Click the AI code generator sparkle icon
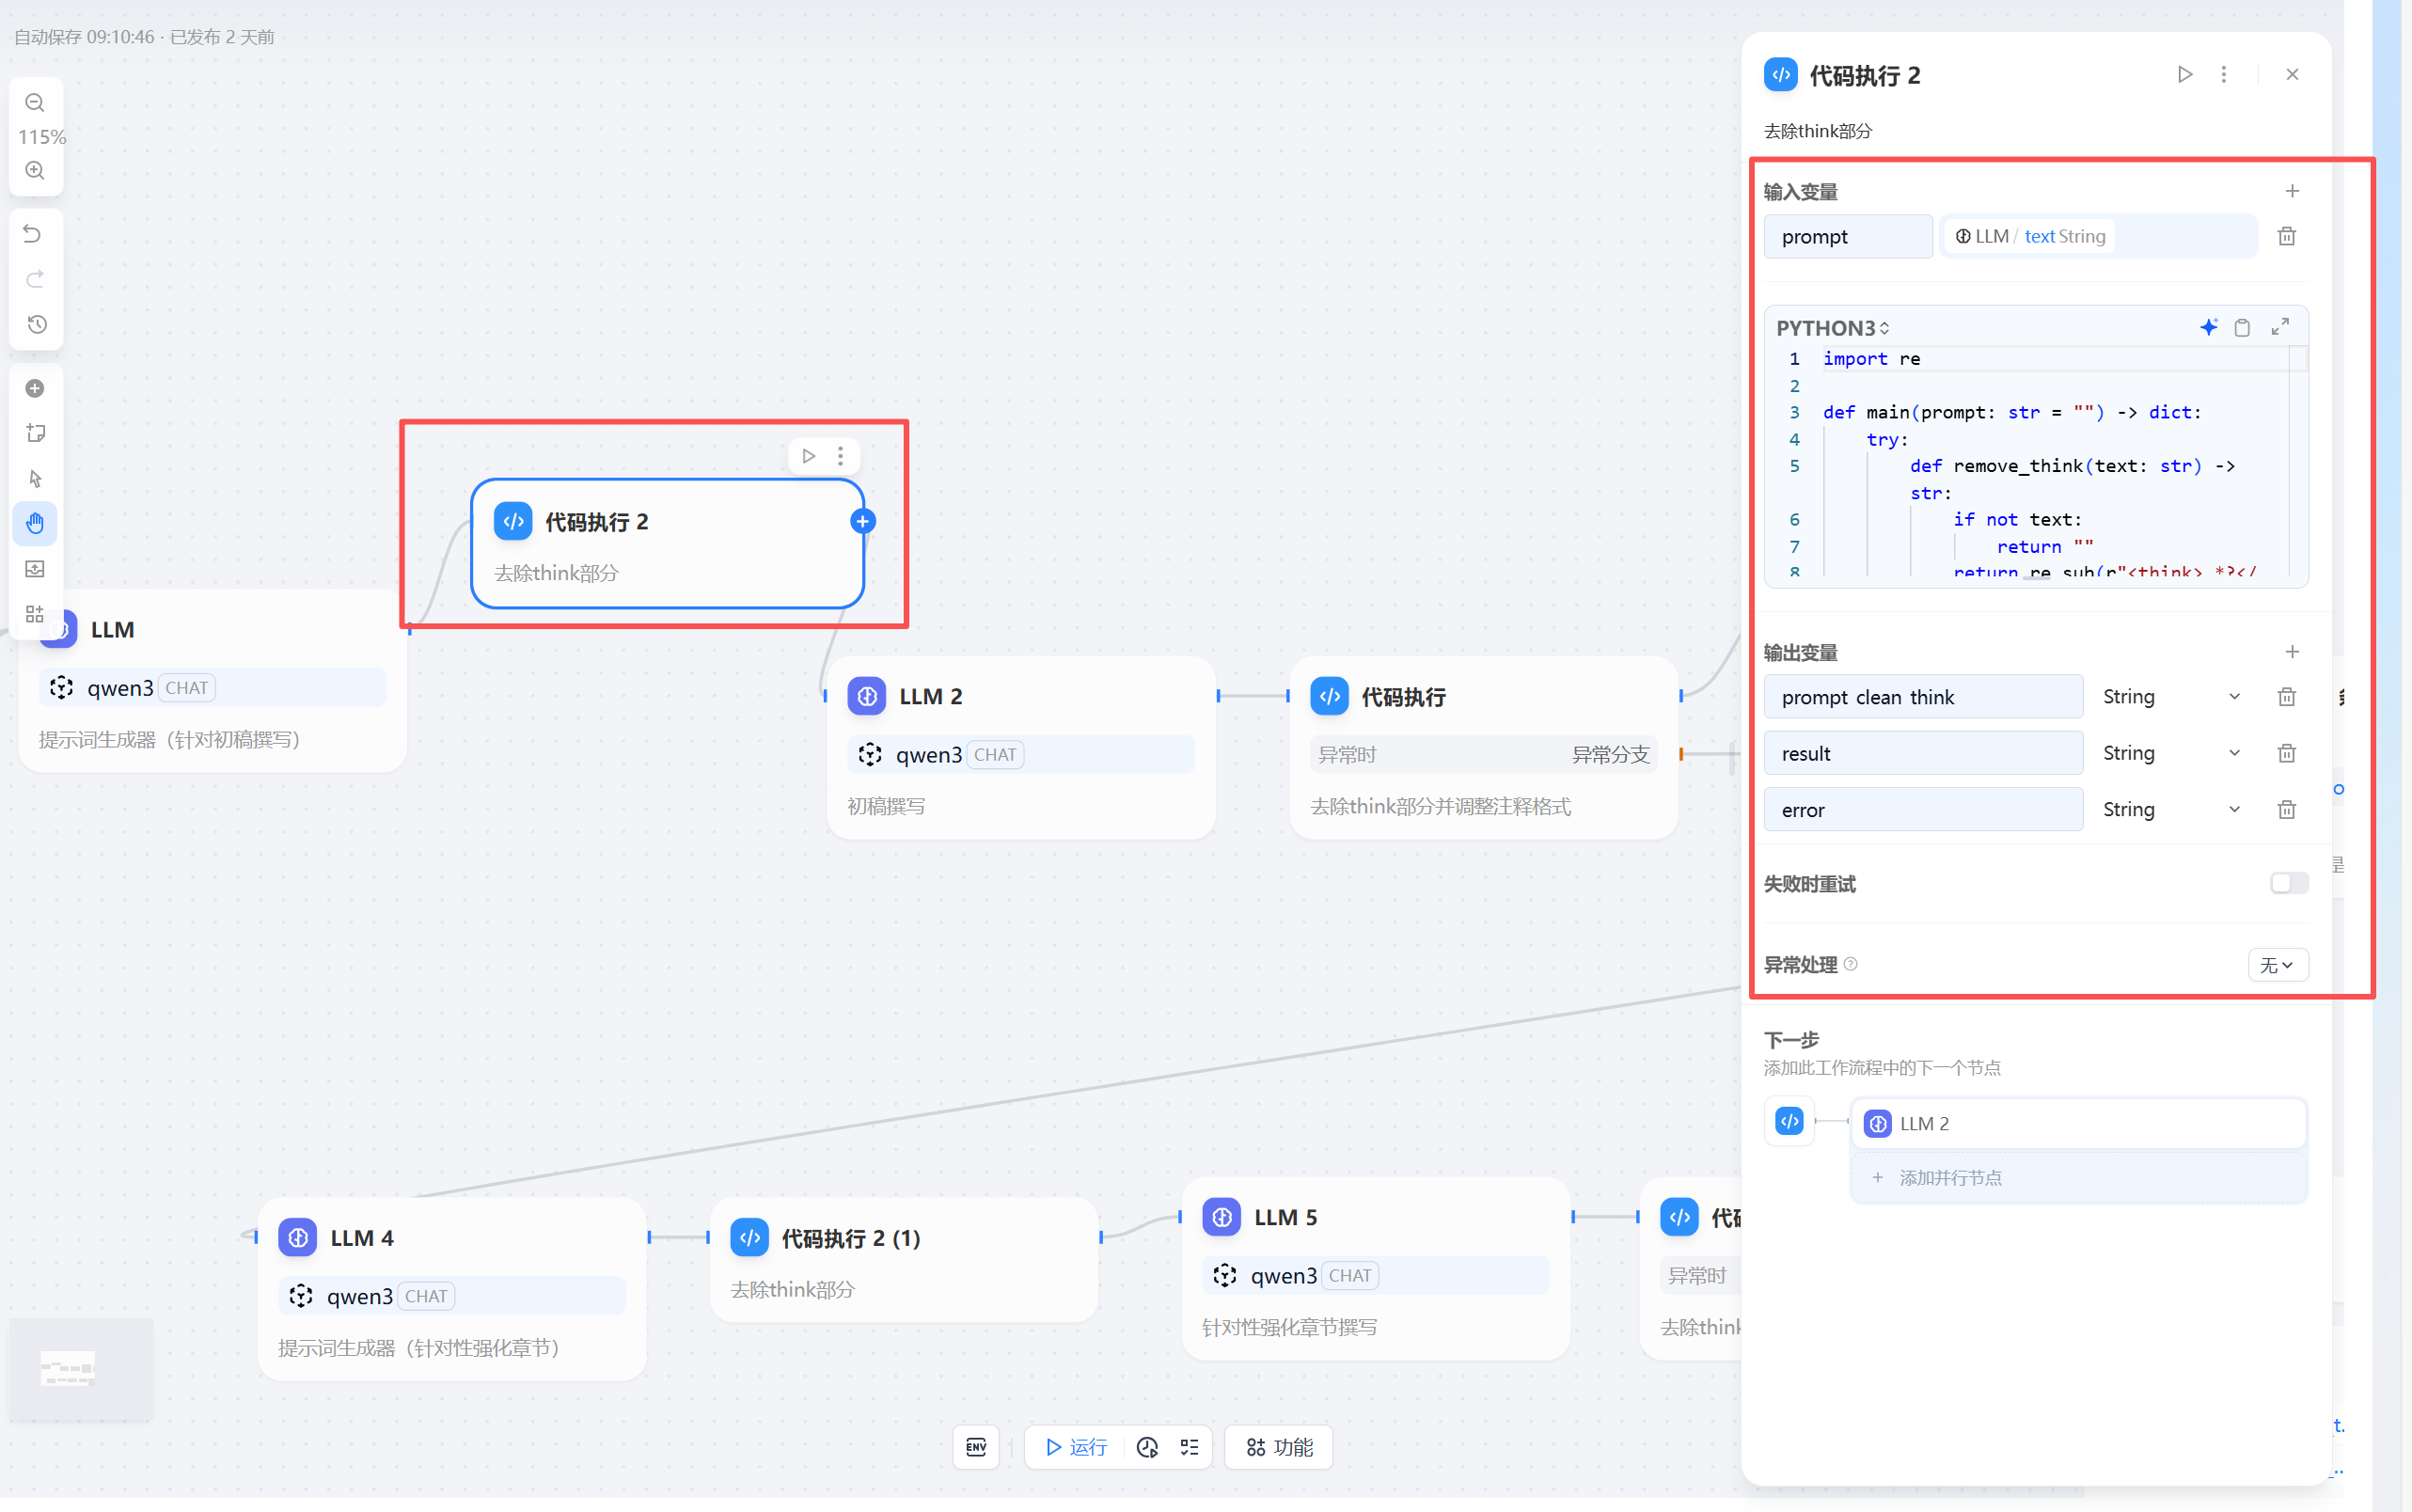This screenshot has width=2412, height=1512. point(2208,327)
